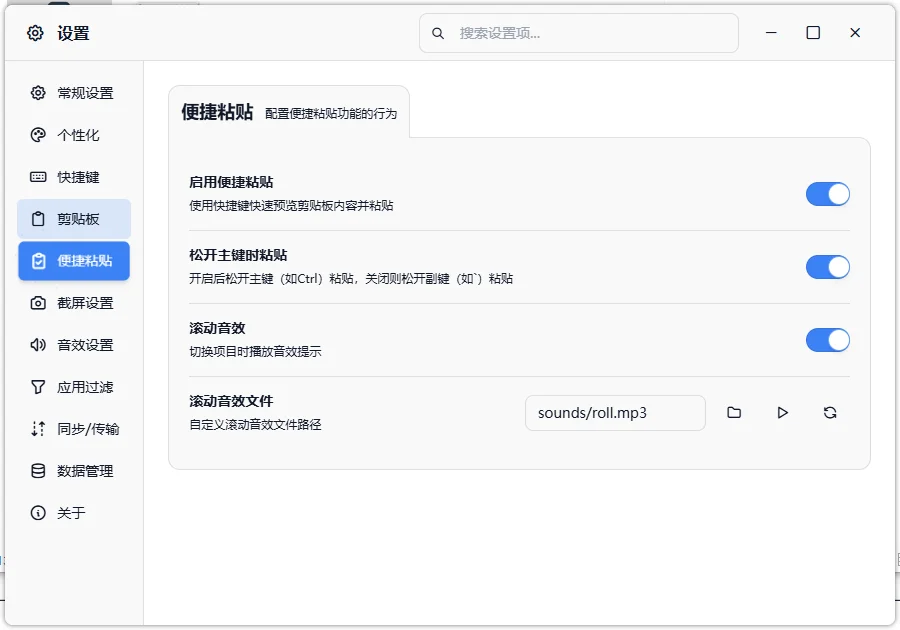The width and height of the screenshot is (900, 630).
Task: Click the gear icon next to 常规设置
Action: (38, 93)
